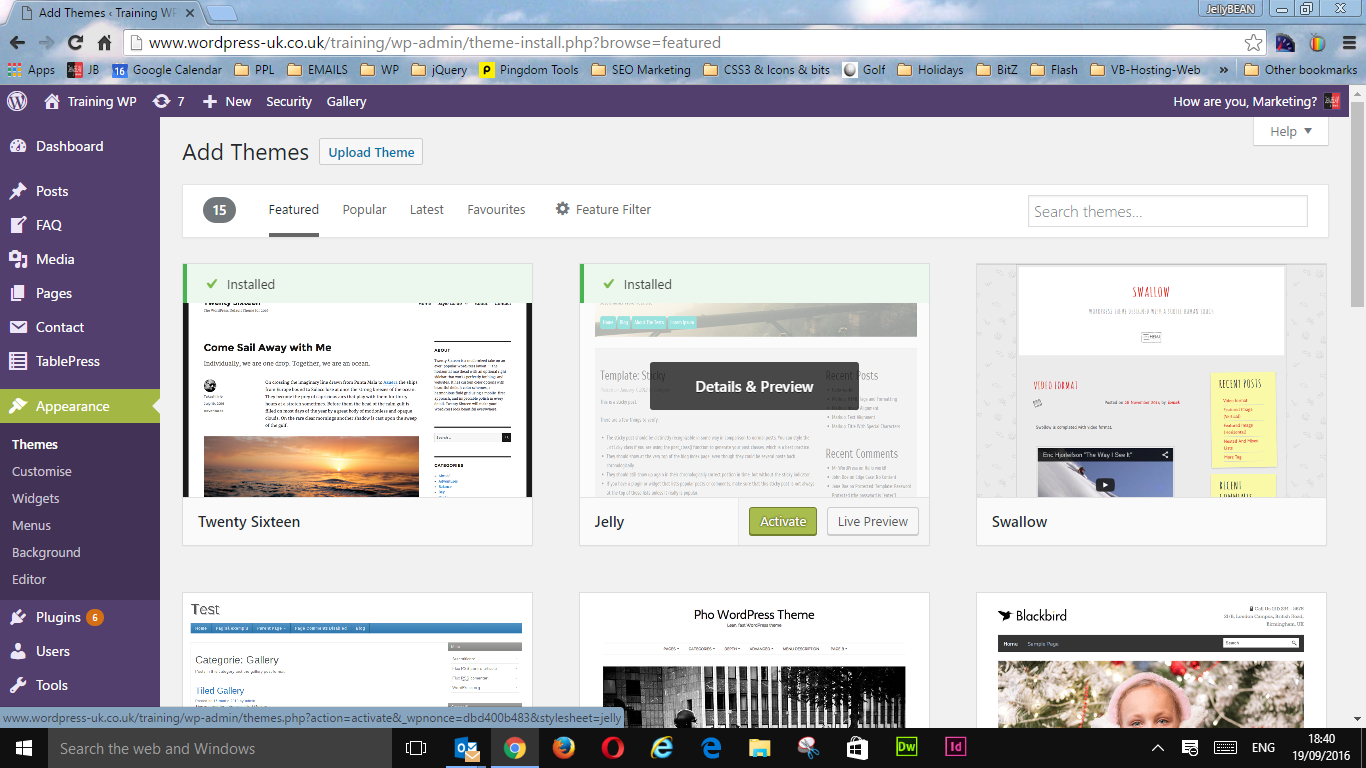The image size is (1366, 768).
Task: Select the Featured themes tab
Action: pos(294,209)
